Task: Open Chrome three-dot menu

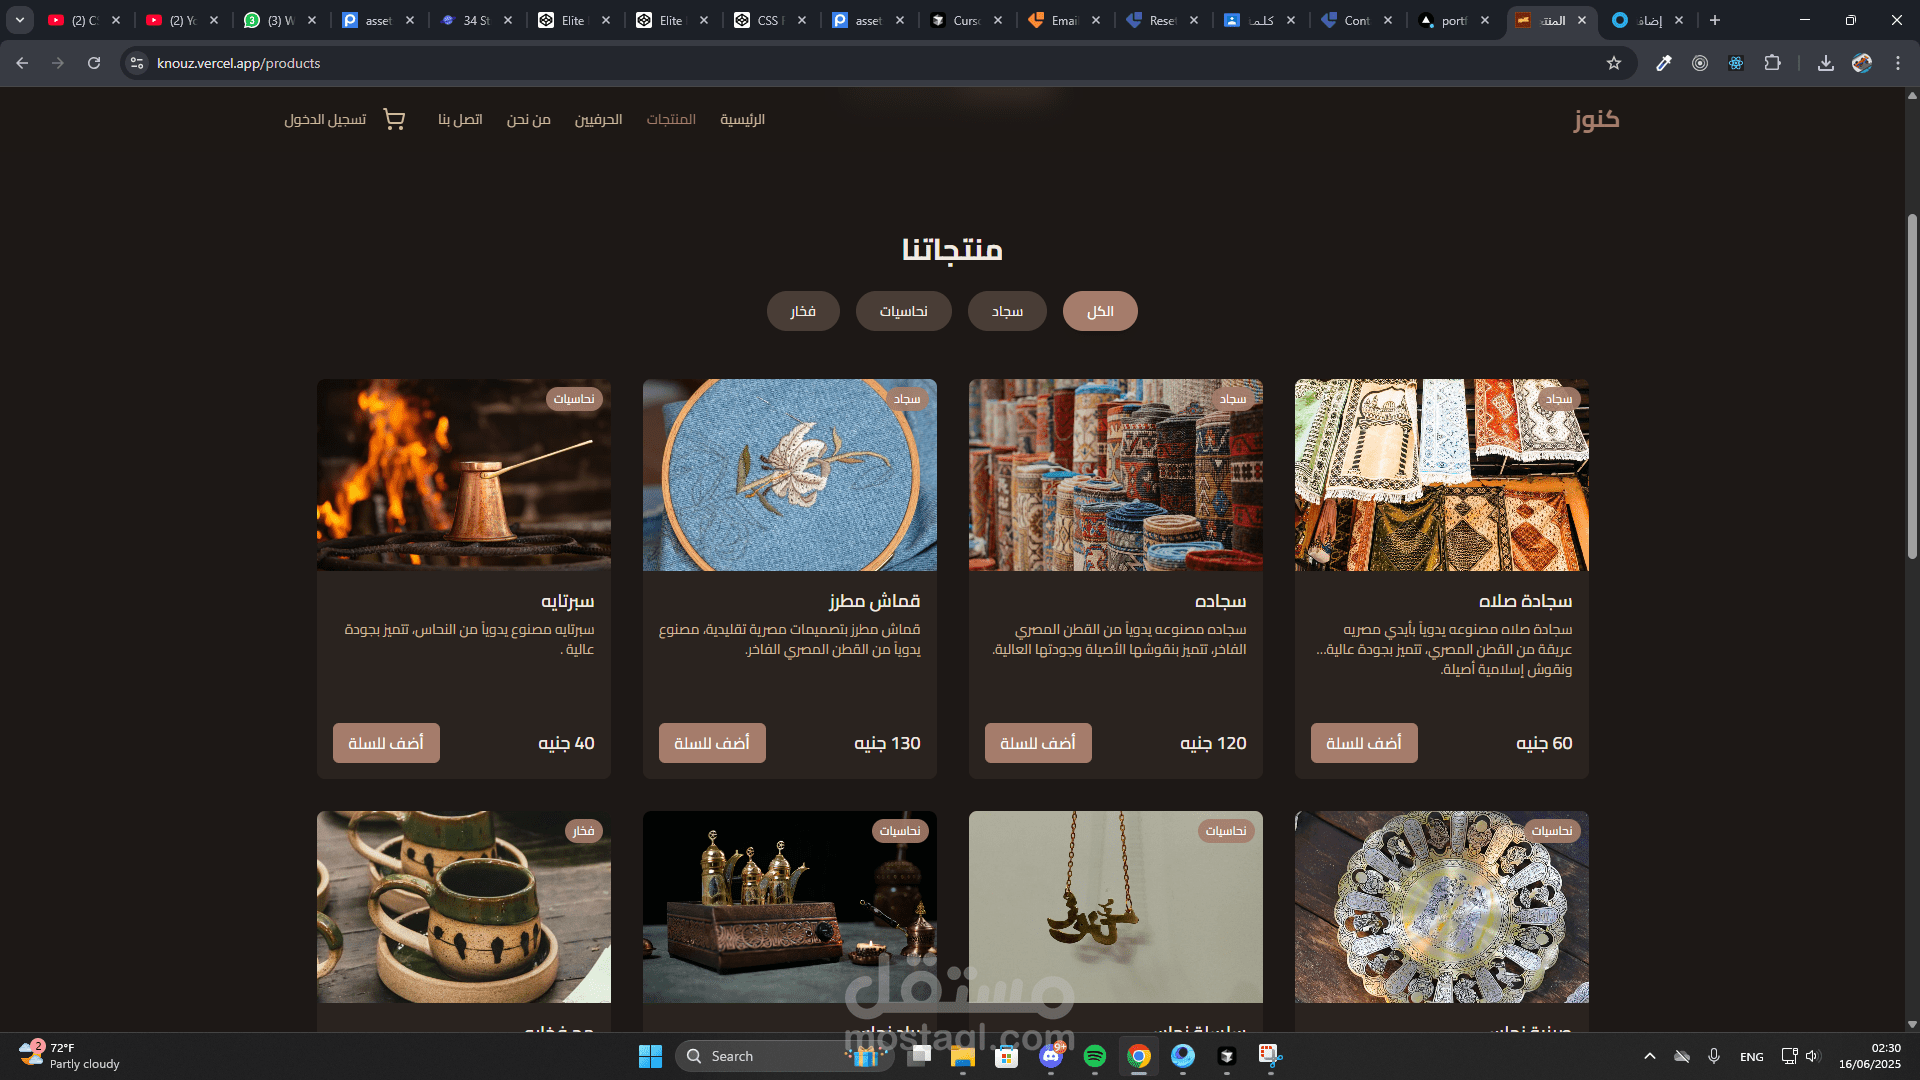Action: click(1897, 63)
